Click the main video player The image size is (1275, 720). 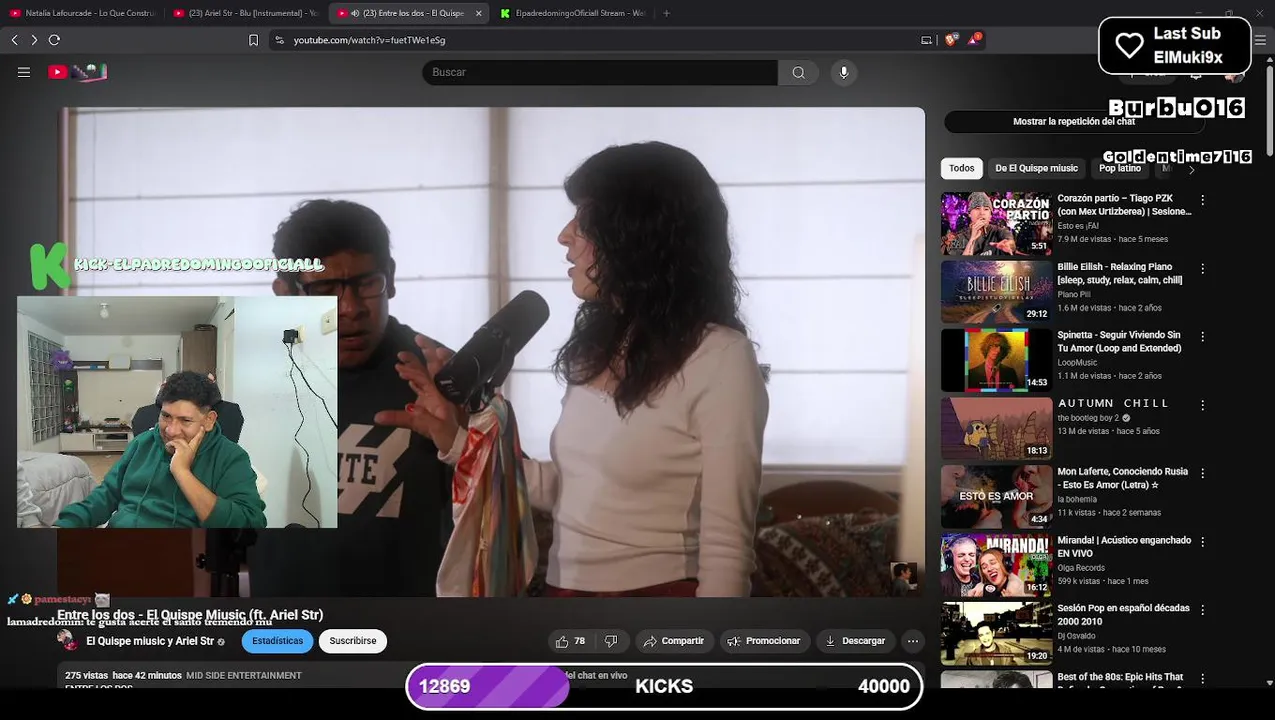491,352
